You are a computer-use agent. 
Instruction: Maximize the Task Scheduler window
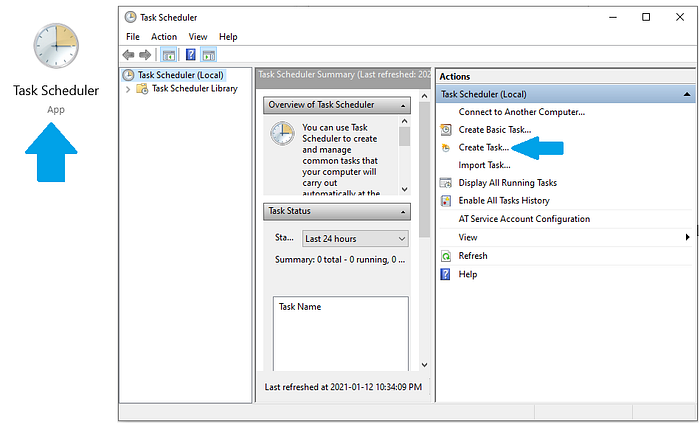[646, 17]
